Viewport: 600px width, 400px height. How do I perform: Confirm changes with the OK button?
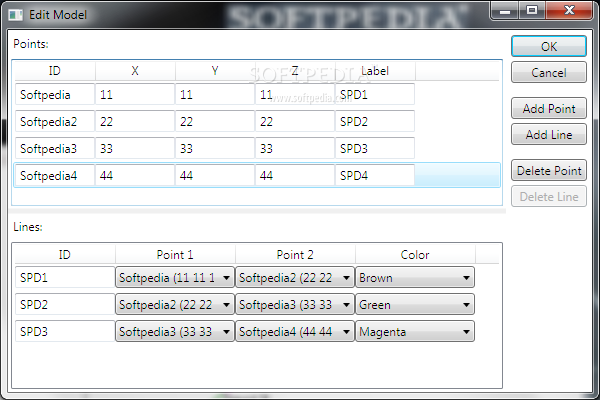[549, 46]
